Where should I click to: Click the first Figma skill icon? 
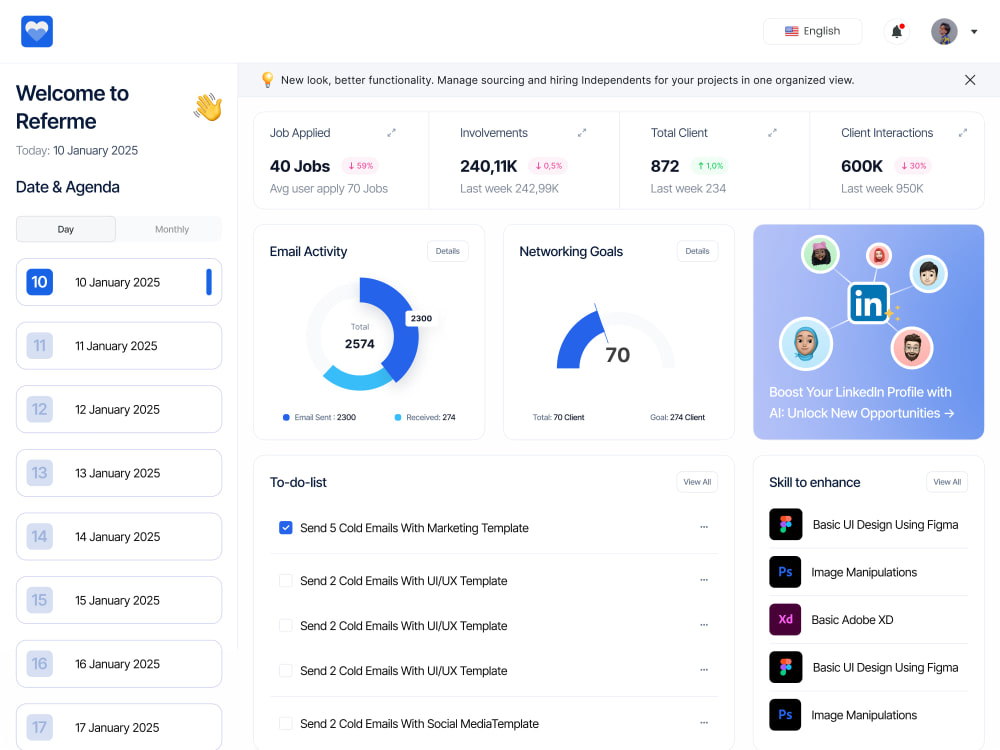785,524
